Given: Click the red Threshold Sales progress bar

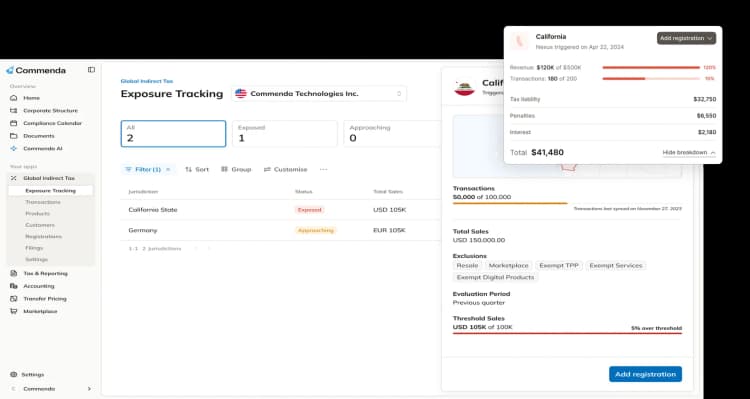Looking at the screenshot, I should (x=567, y=333).
